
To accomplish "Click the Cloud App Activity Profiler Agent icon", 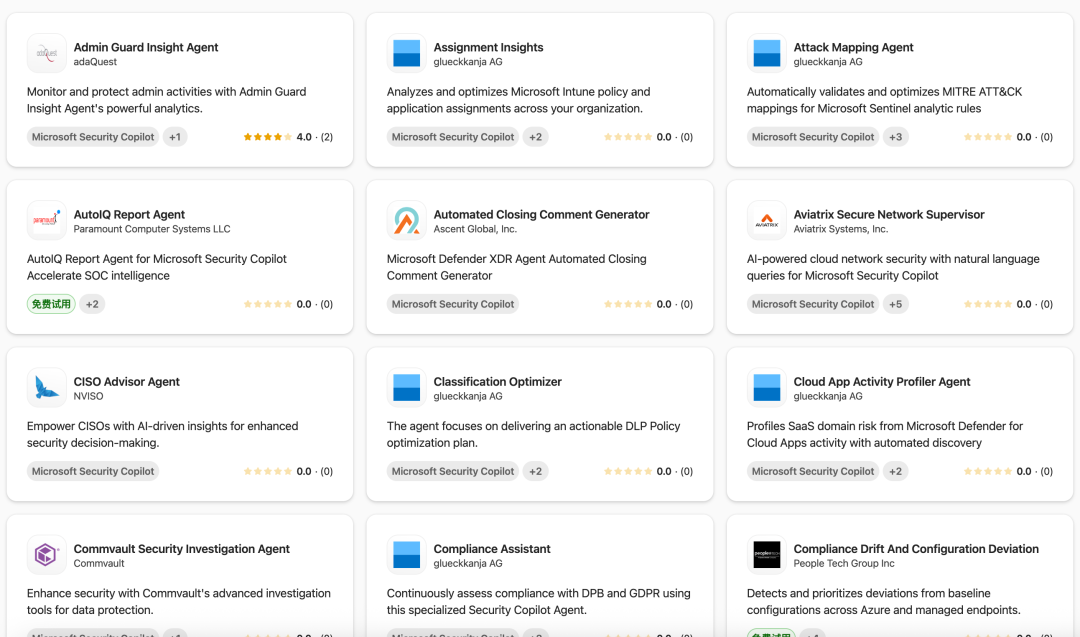I will 766,388.
